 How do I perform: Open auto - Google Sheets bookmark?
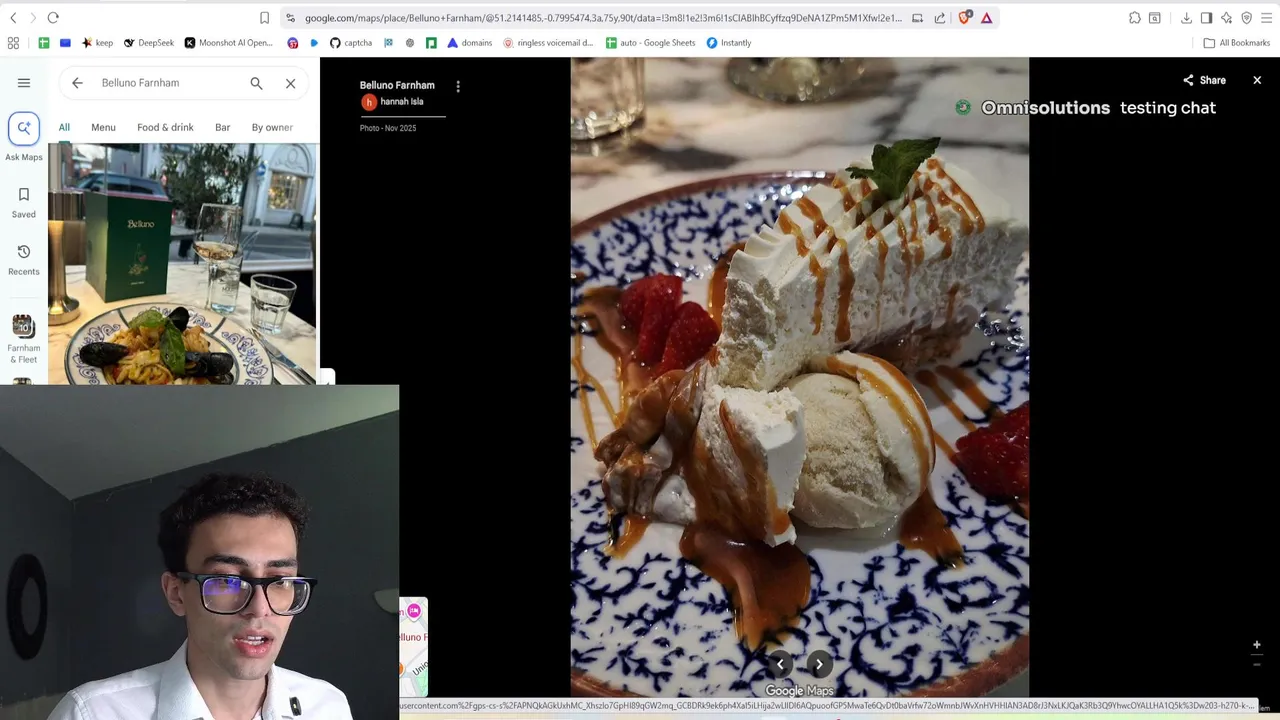pos(650,43)
